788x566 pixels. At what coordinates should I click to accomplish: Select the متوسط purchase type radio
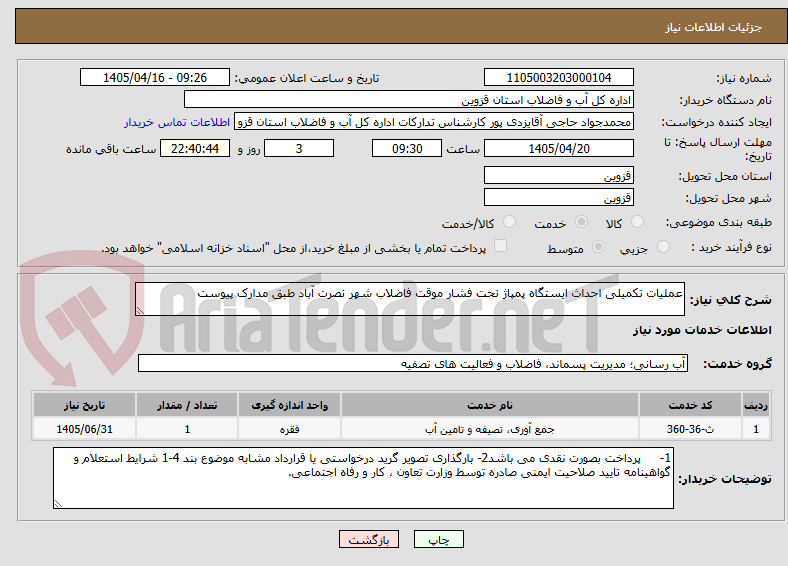[x=599, y=247]
